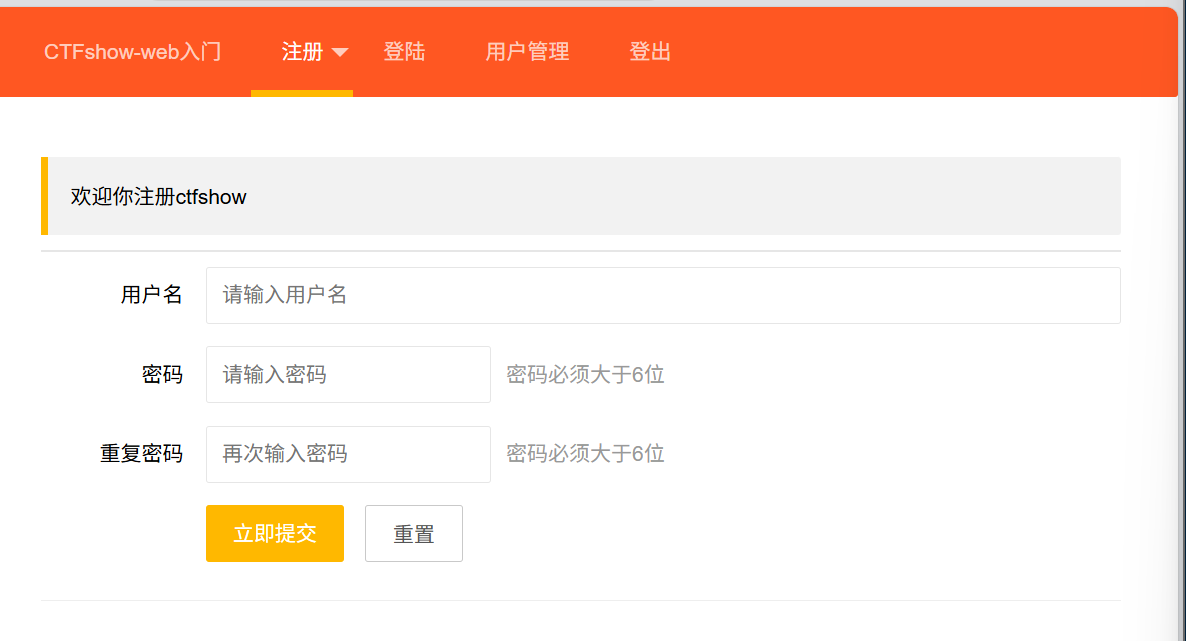The width and height of the screenshot is (1186, 641).
Task: Click the yellow bar left of welcome banner
Action: point(44,196)
